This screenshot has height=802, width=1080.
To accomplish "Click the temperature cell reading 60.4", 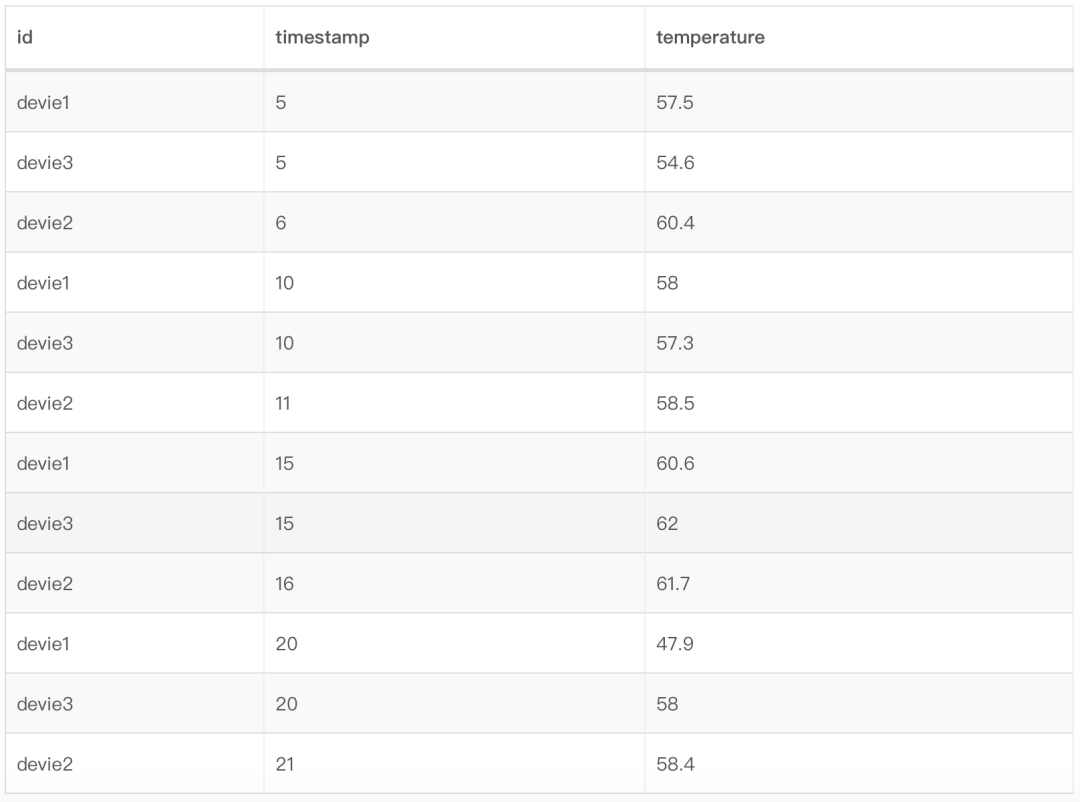I will point(675,223).
